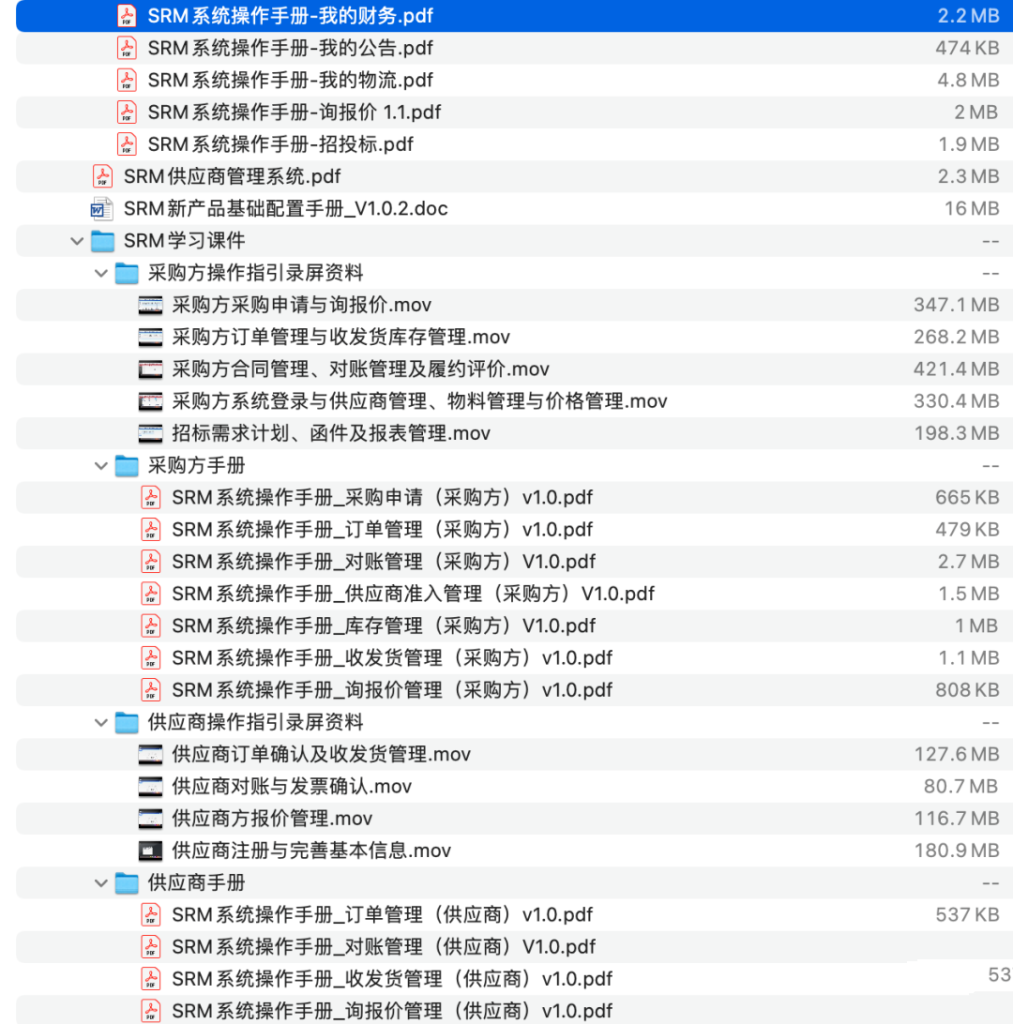Click the movie icon for 采购方采购申请与询报价.mov
The height and width of the screenshot is (1024, 1013).
pos(150,305)
